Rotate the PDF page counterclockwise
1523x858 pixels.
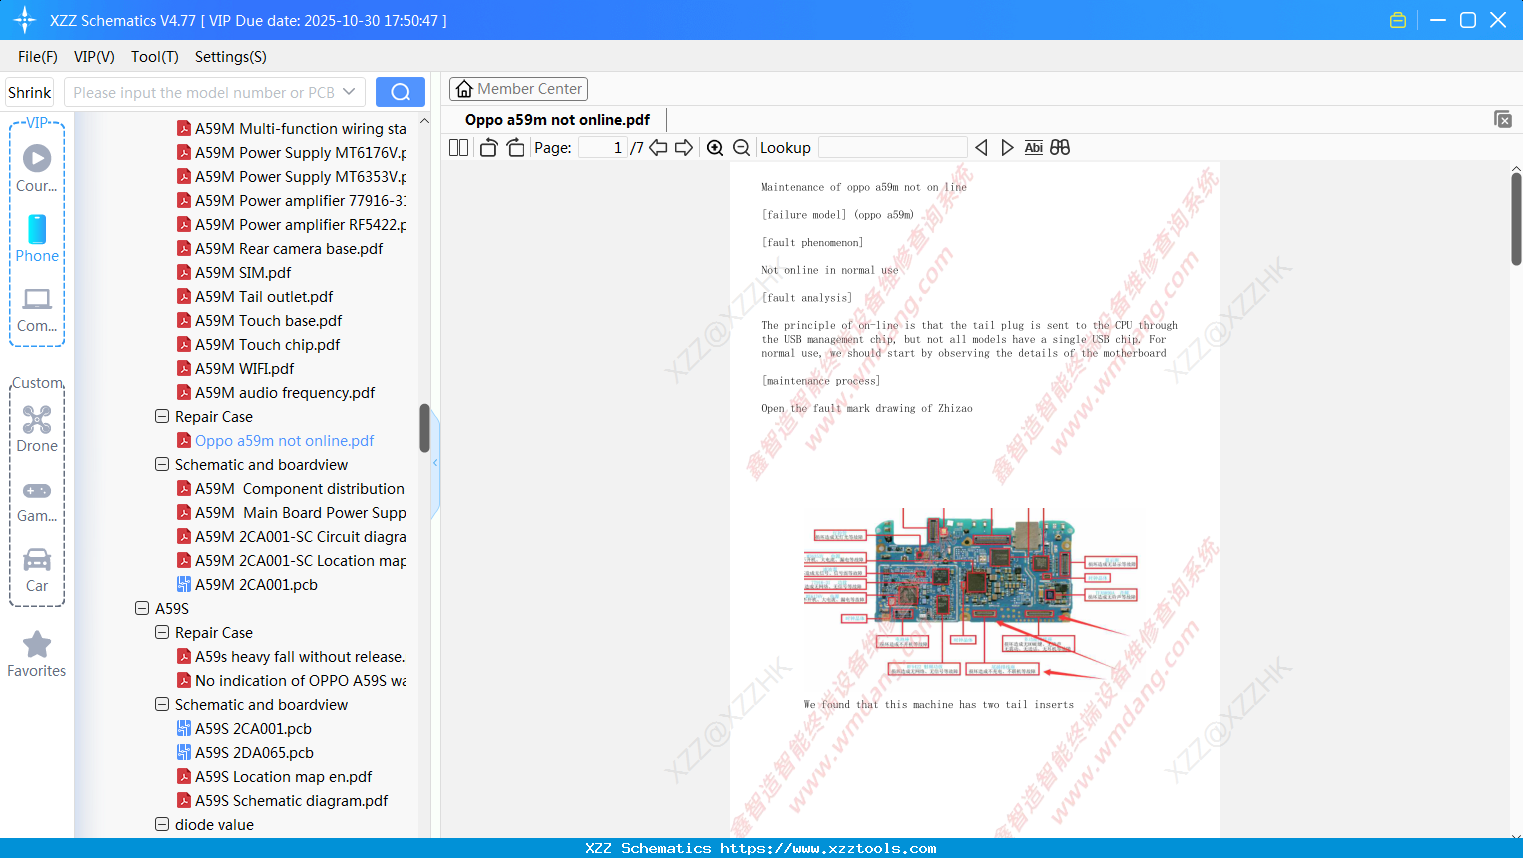[x=489, y=148]
